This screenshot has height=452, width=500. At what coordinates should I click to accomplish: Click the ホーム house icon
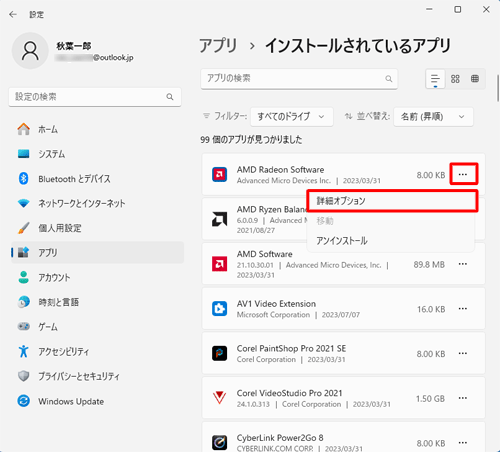(24, 129)
